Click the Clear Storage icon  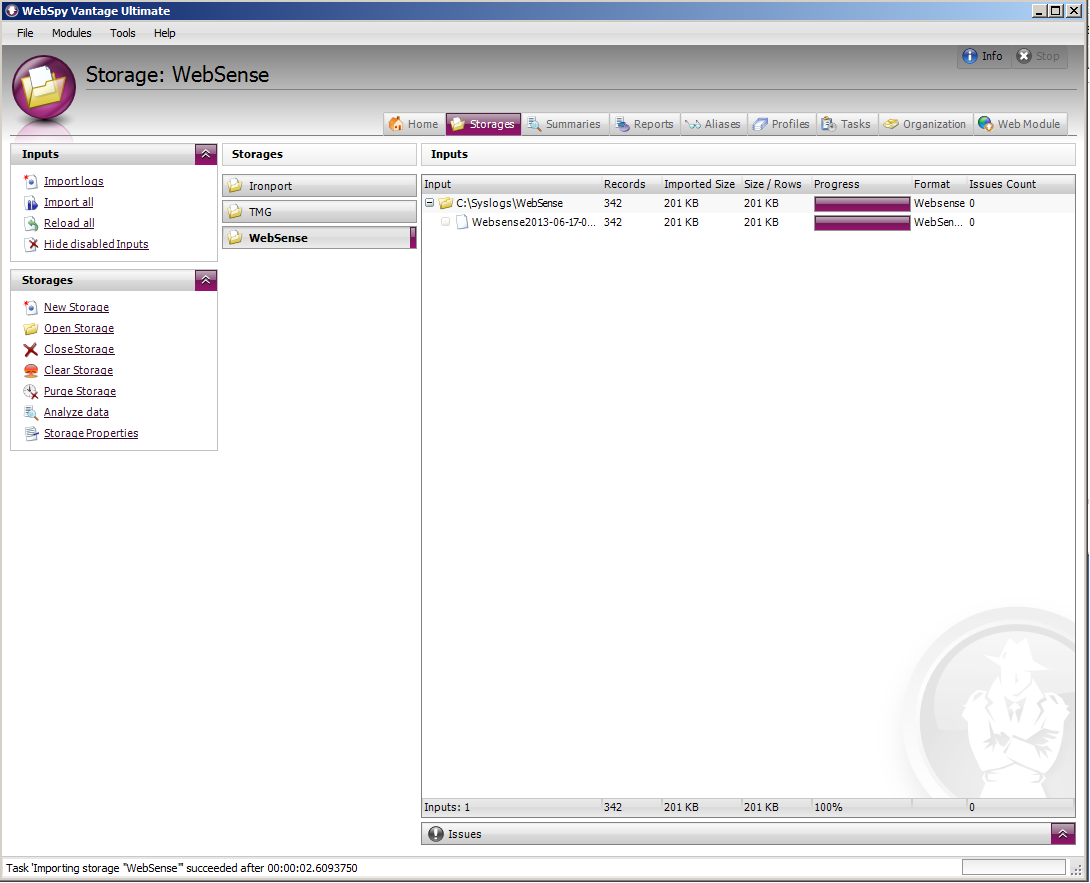(x=31, y=371)
